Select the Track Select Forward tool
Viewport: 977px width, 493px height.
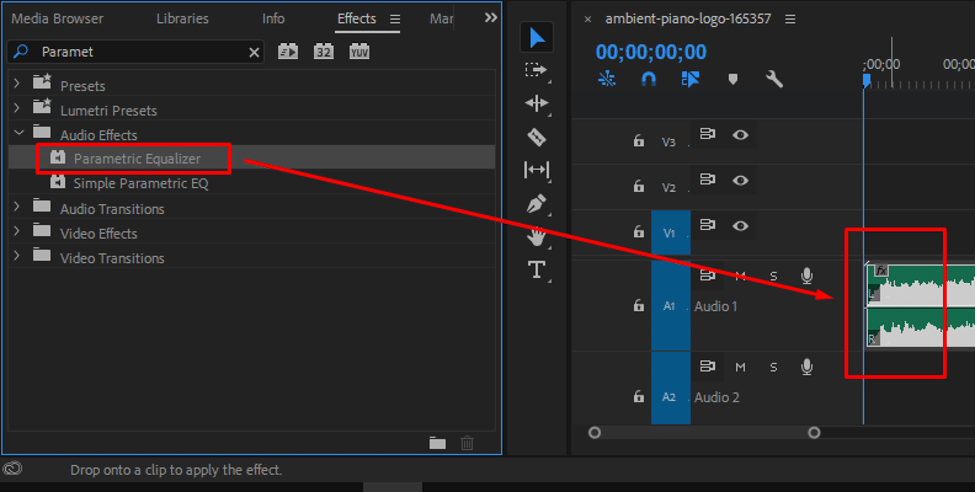click(536, 70)
